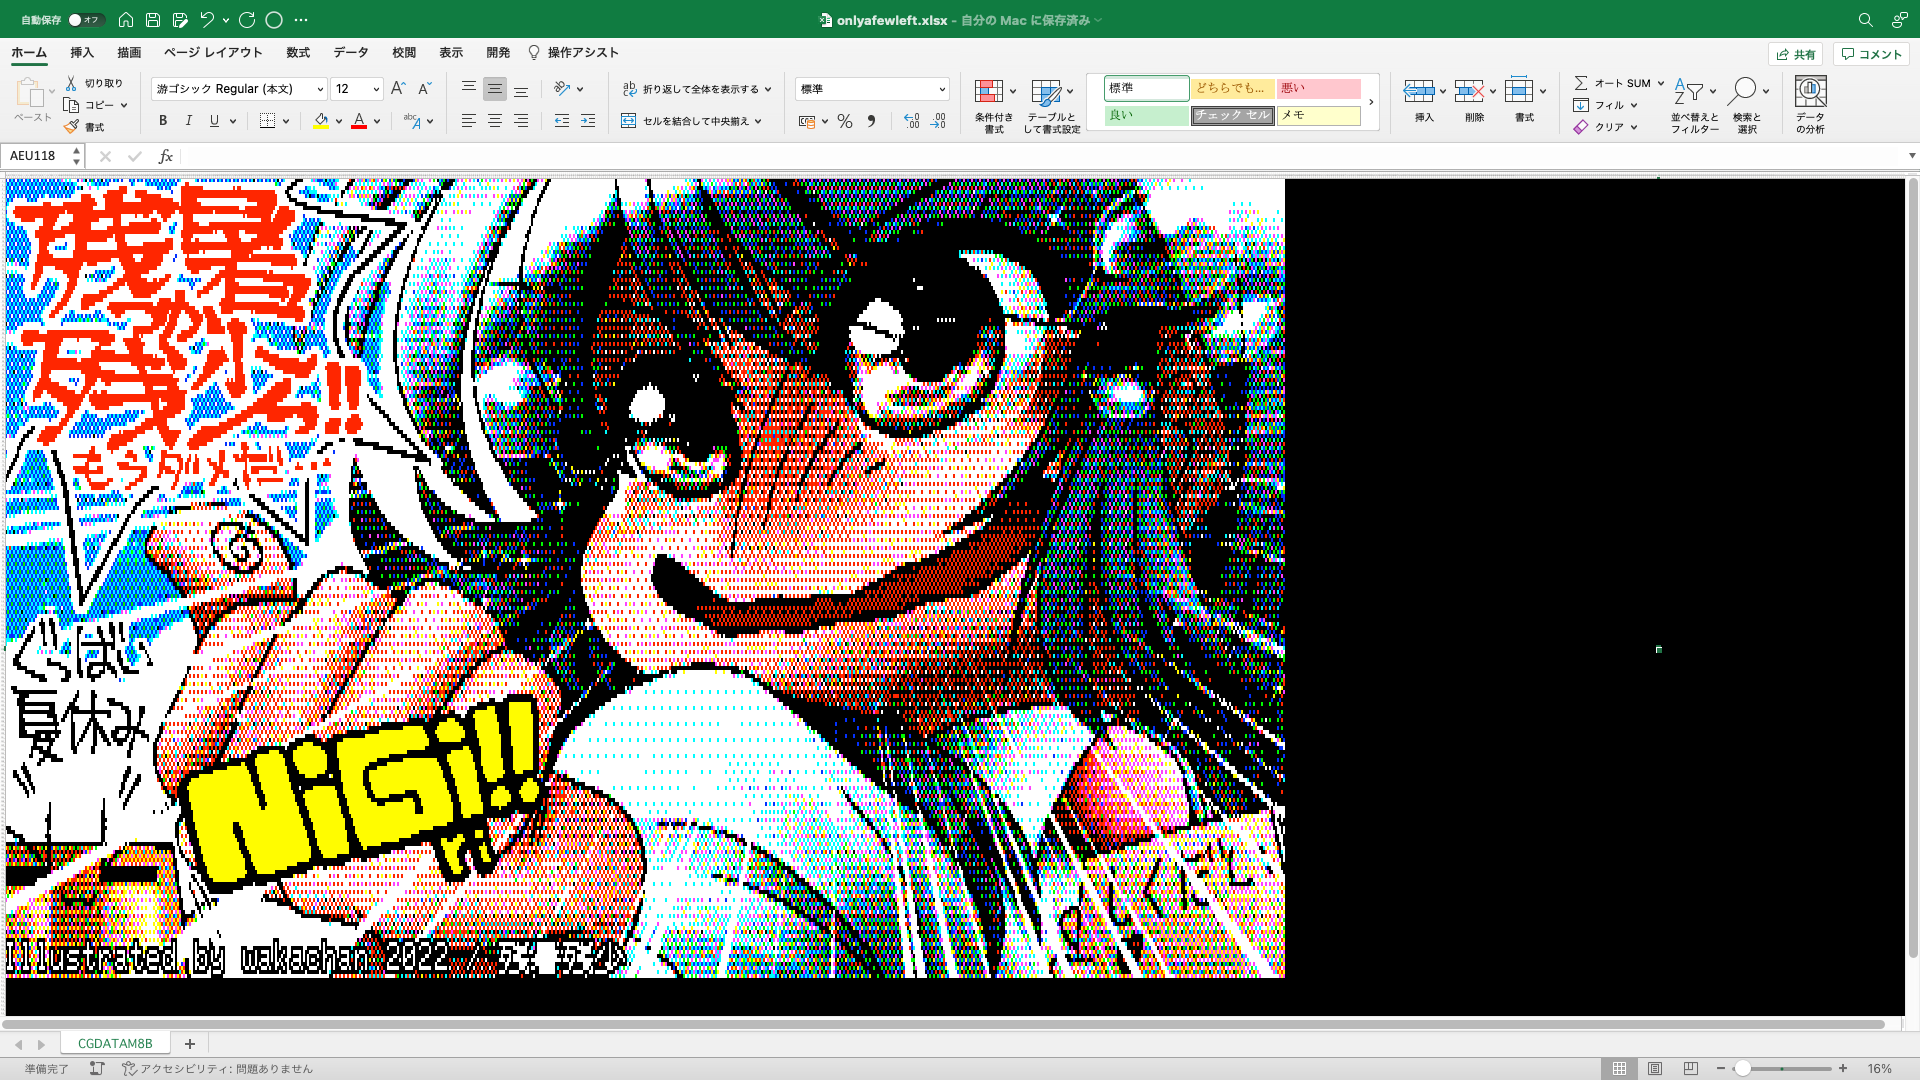Increase font size with large A icon
The width and height of the screenshot is (1920, 1080).
click(x=398, y=88)
